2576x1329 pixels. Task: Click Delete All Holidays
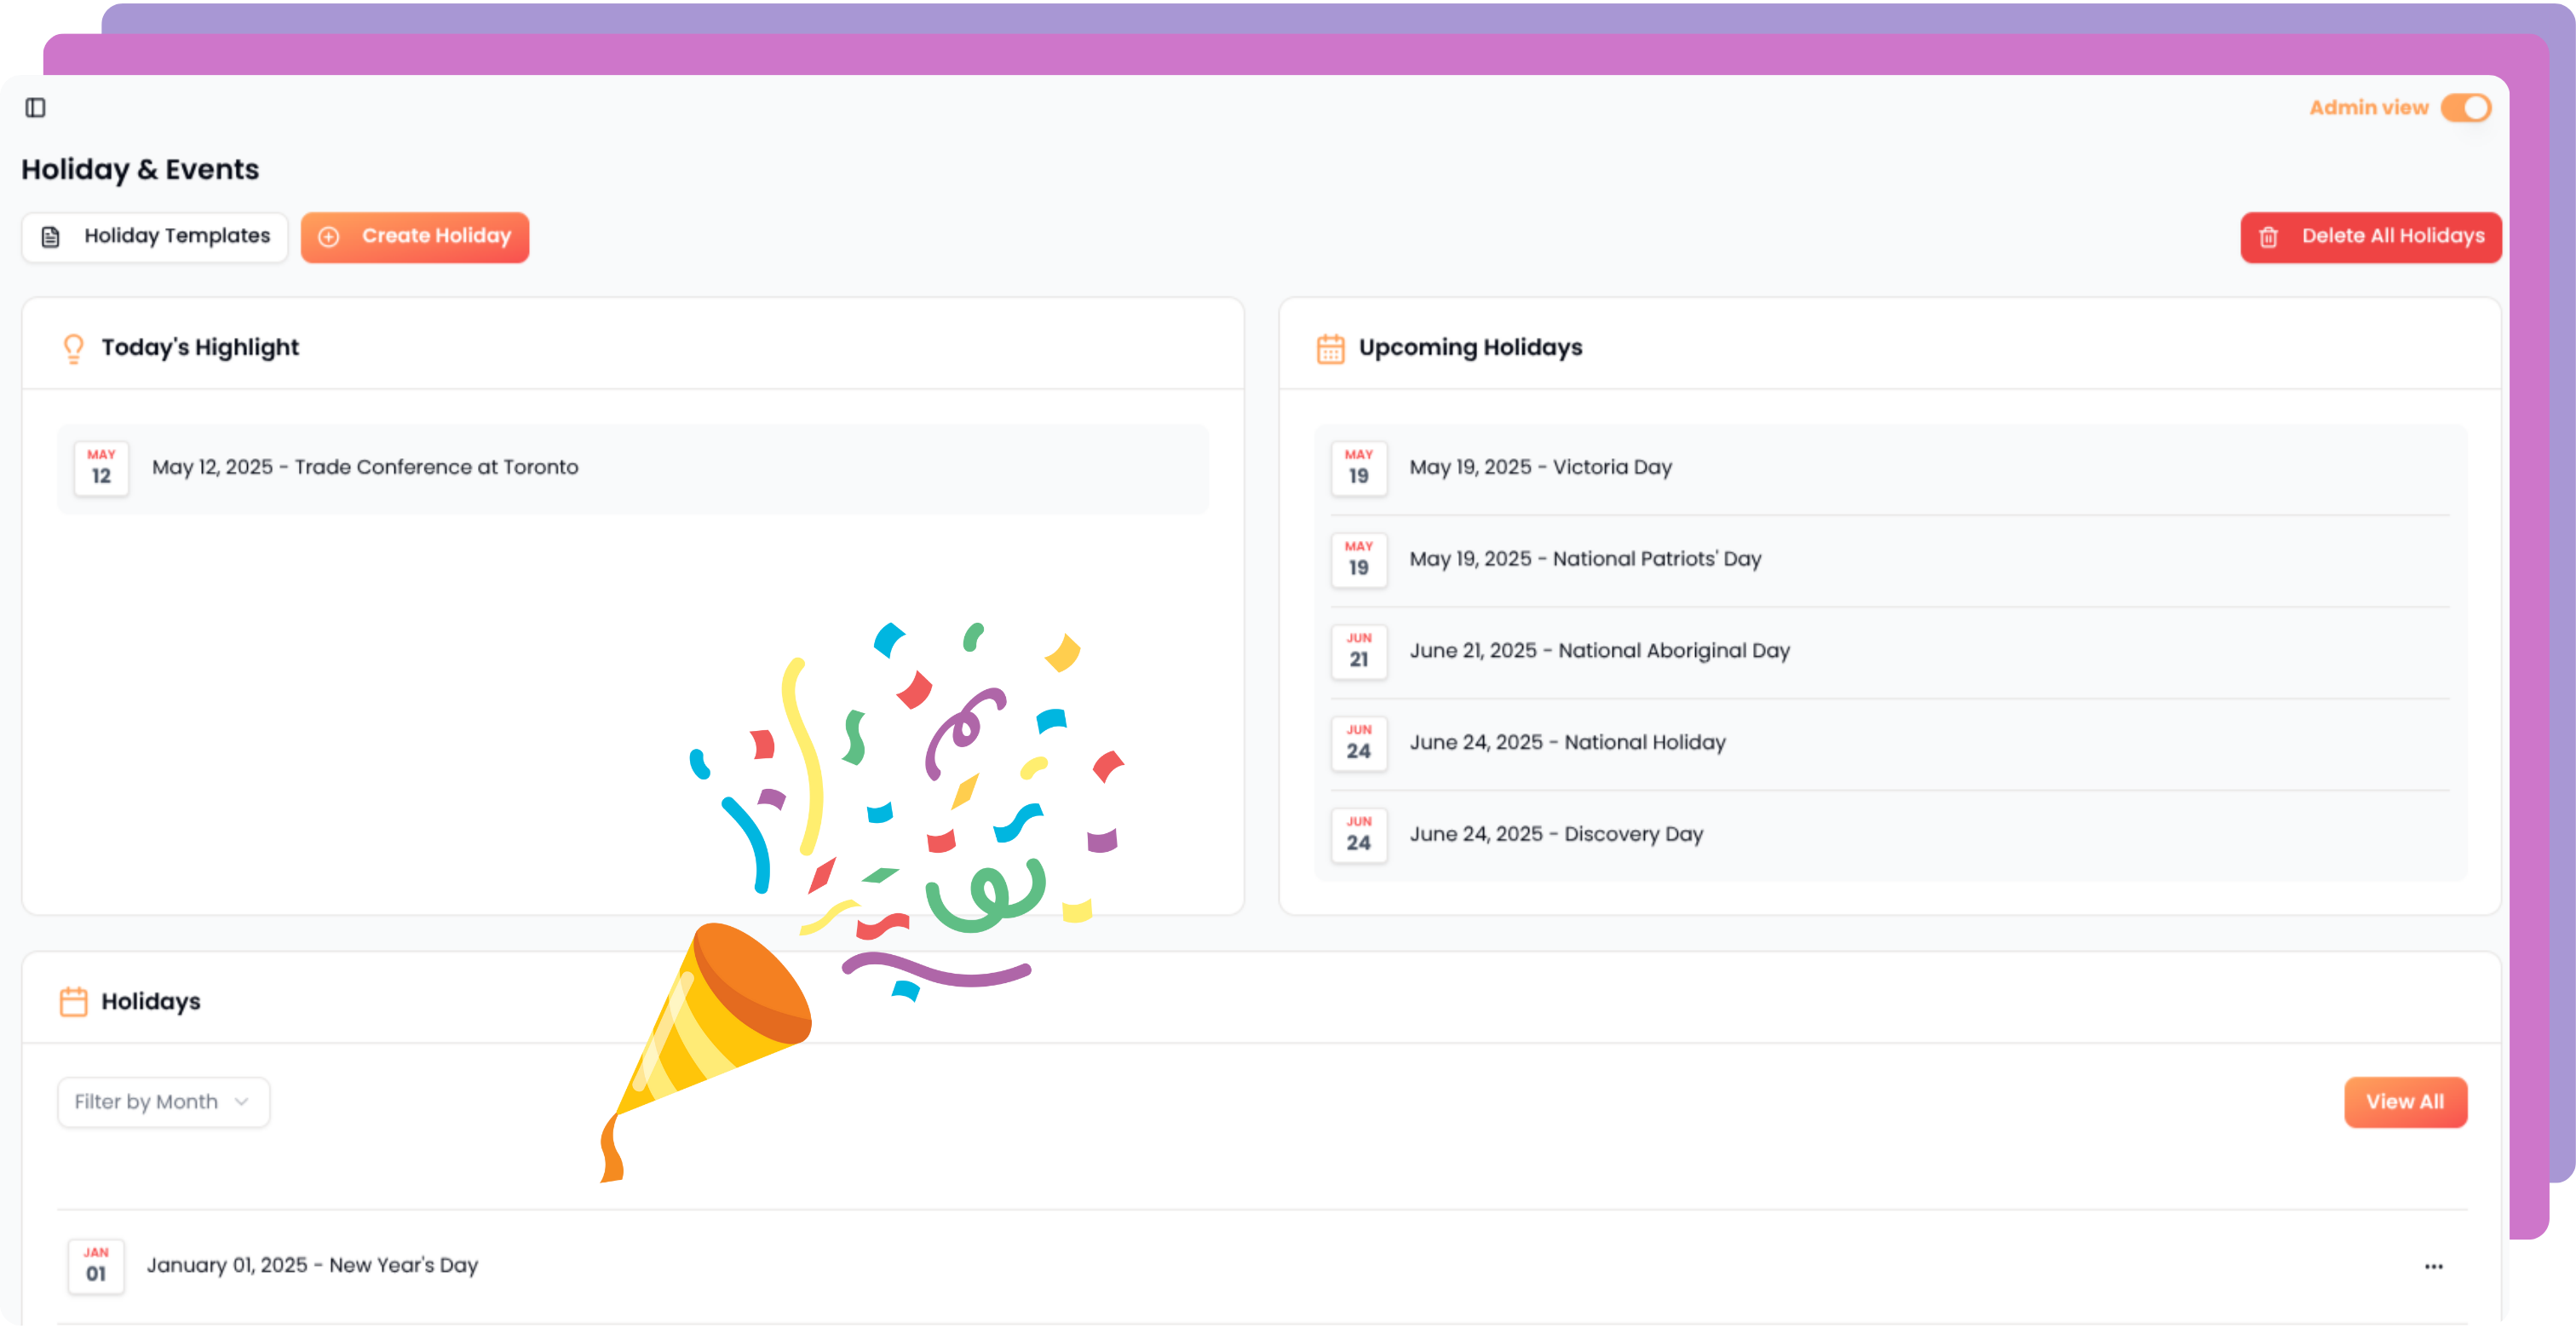pyautogui.click(x=2370, y=237)
